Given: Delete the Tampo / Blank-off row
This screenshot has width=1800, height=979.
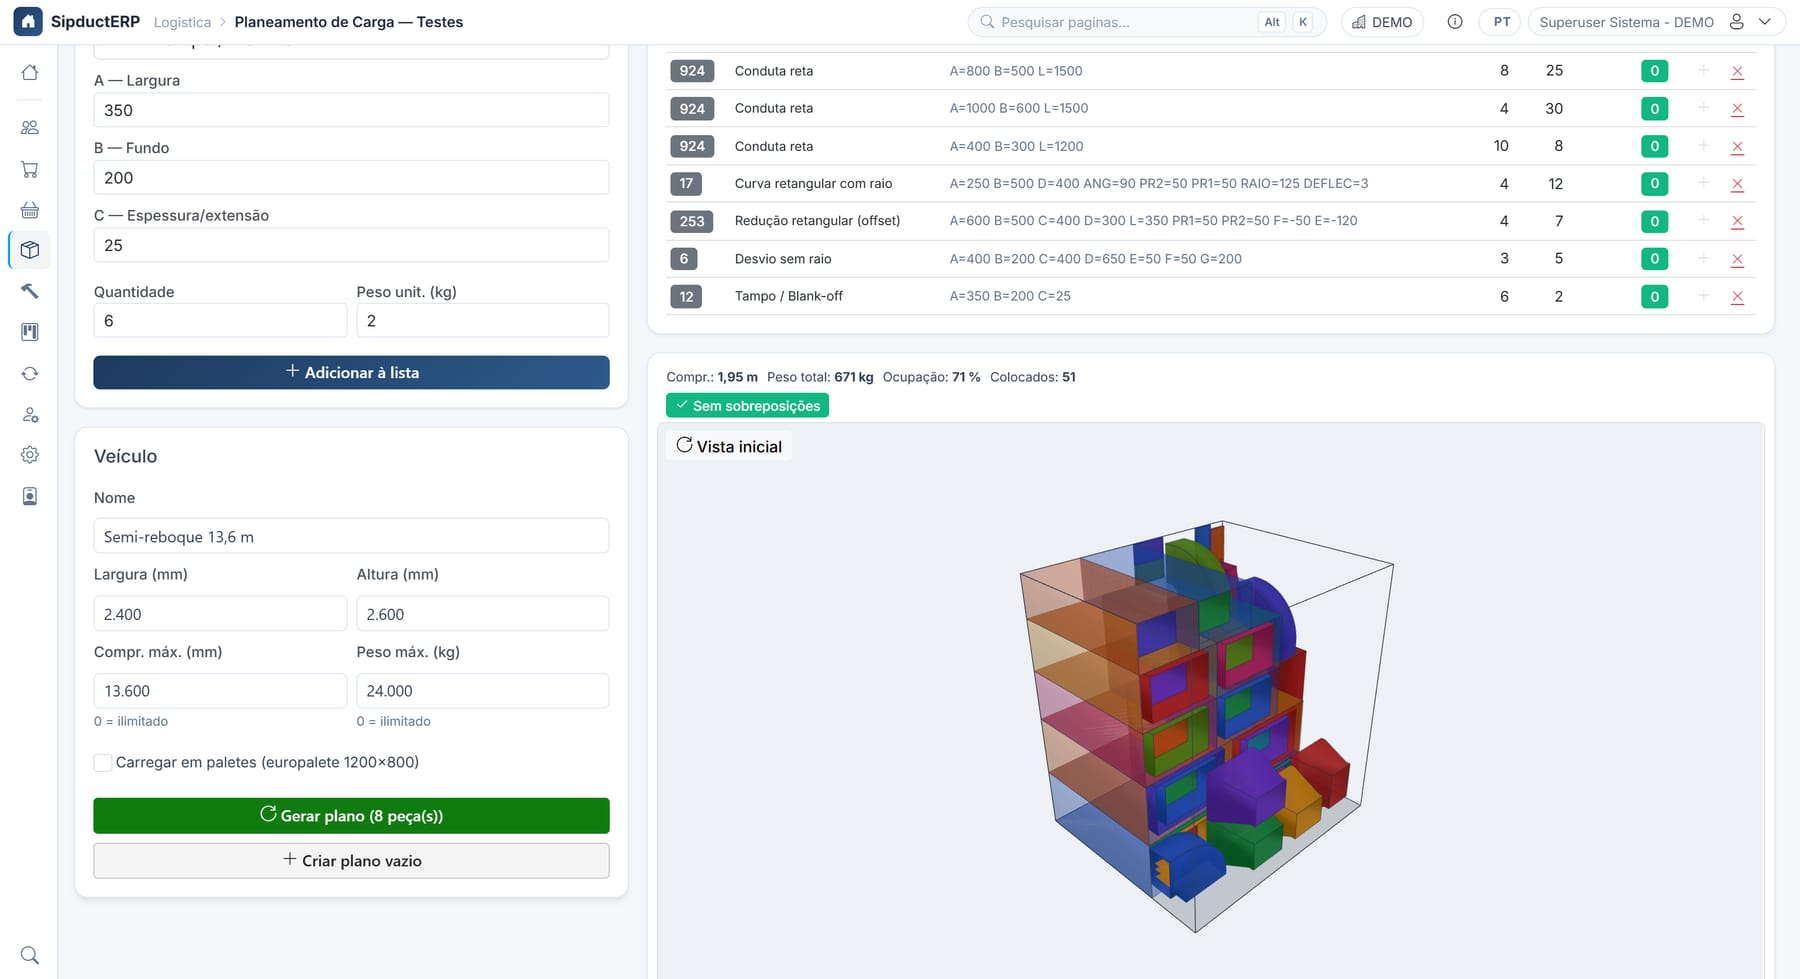Looking at the screenshot, I should pos(1737,297).
